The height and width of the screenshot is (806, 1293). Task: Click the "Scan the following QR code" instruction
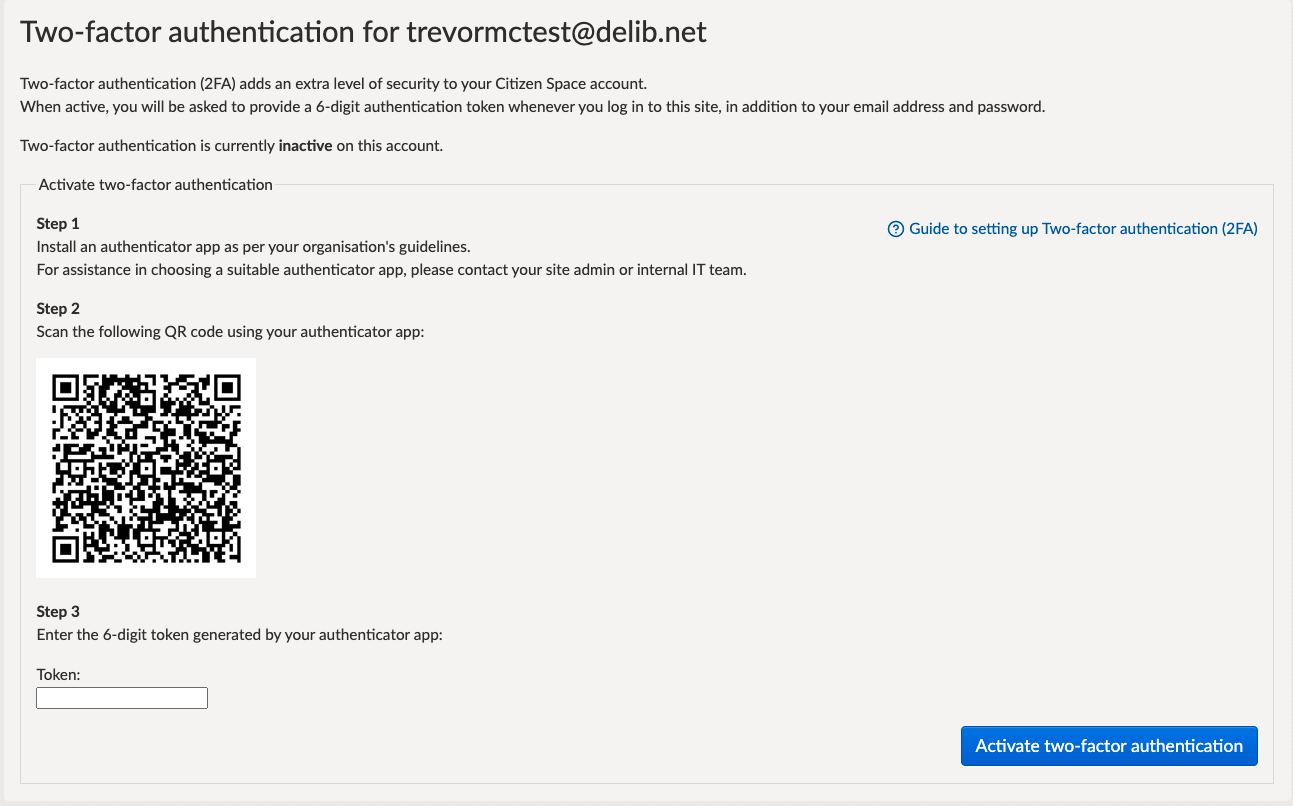tap(230, 331)
